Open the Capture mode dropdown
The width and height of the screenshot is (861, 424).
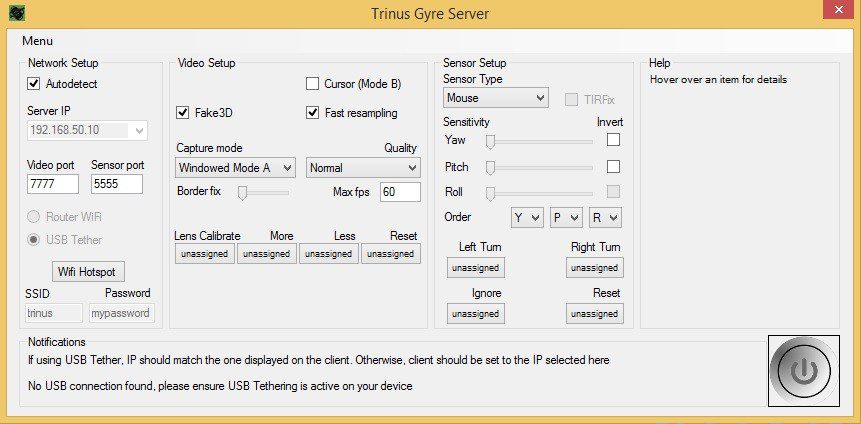[x=236, y=168]
